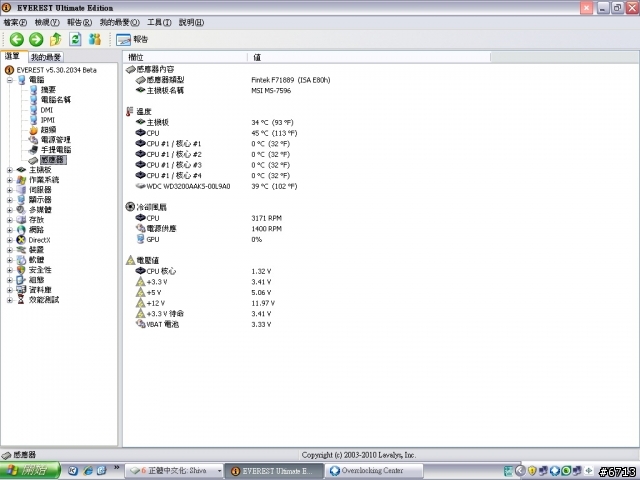This screenshot has width=640, height=480.
Task: Select the Portable Computer (手提電腦) icon
Action: click(x=34, y=150)
